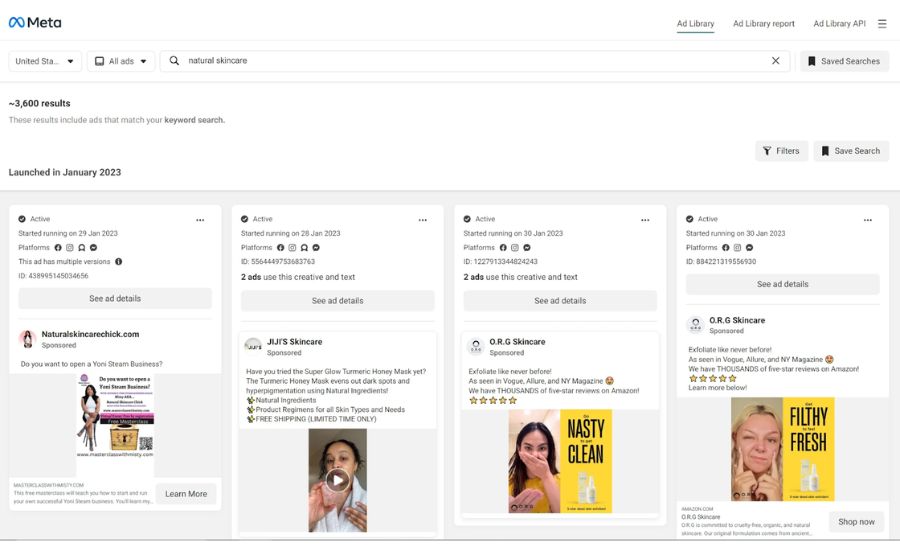Click Naturalskincarechick profile avatar
The width and height of the screenshot is (900, 551).
pos(28,339)
